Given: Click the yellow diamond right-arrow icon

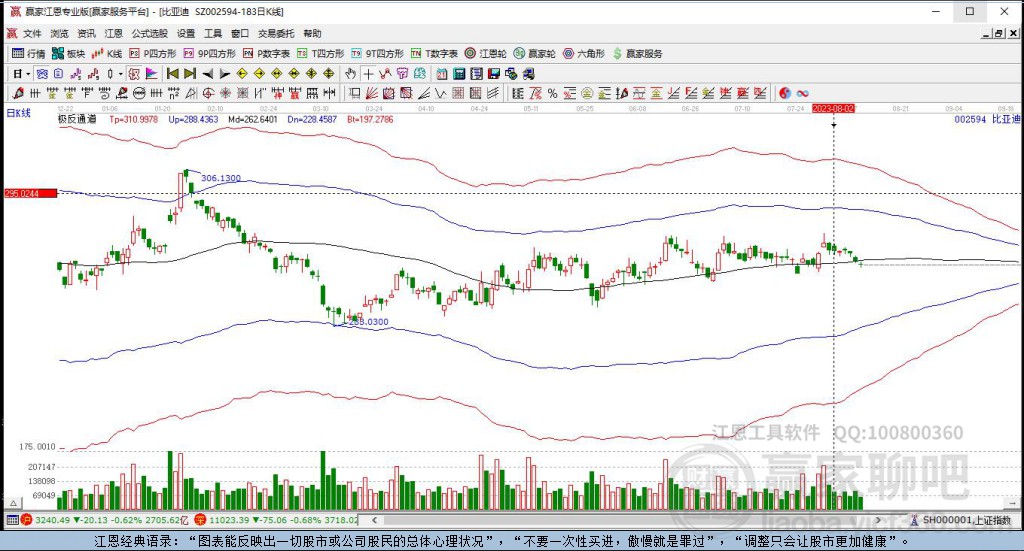Looking at the screenshot, I should [259, 74].
